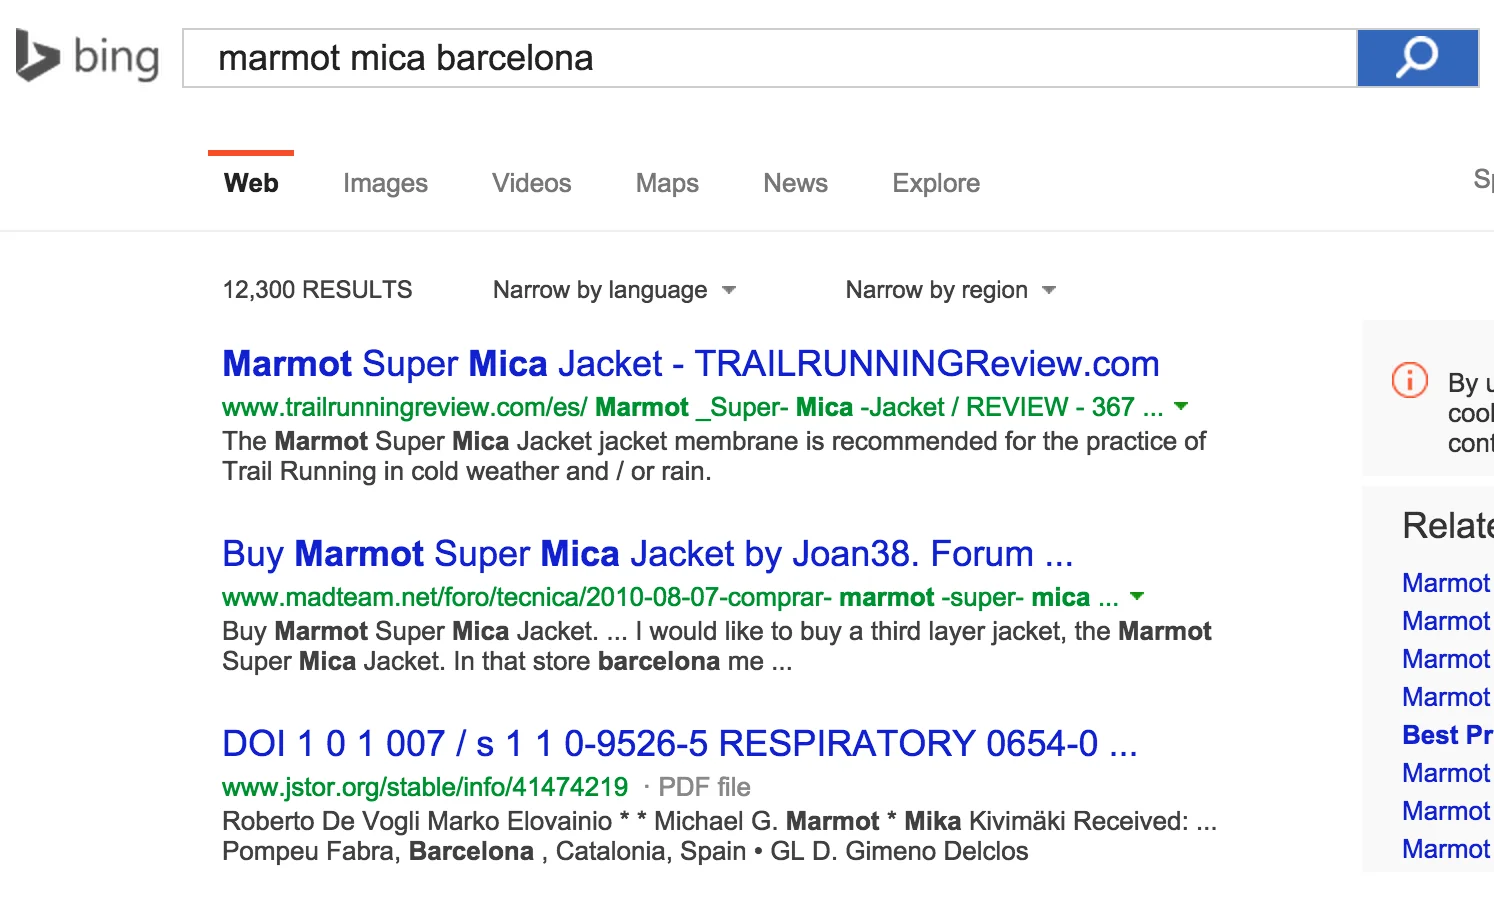Switch to the Images tab
Image resolution: width=1494 pixels, height=902 pixels.
click(384, 183)
